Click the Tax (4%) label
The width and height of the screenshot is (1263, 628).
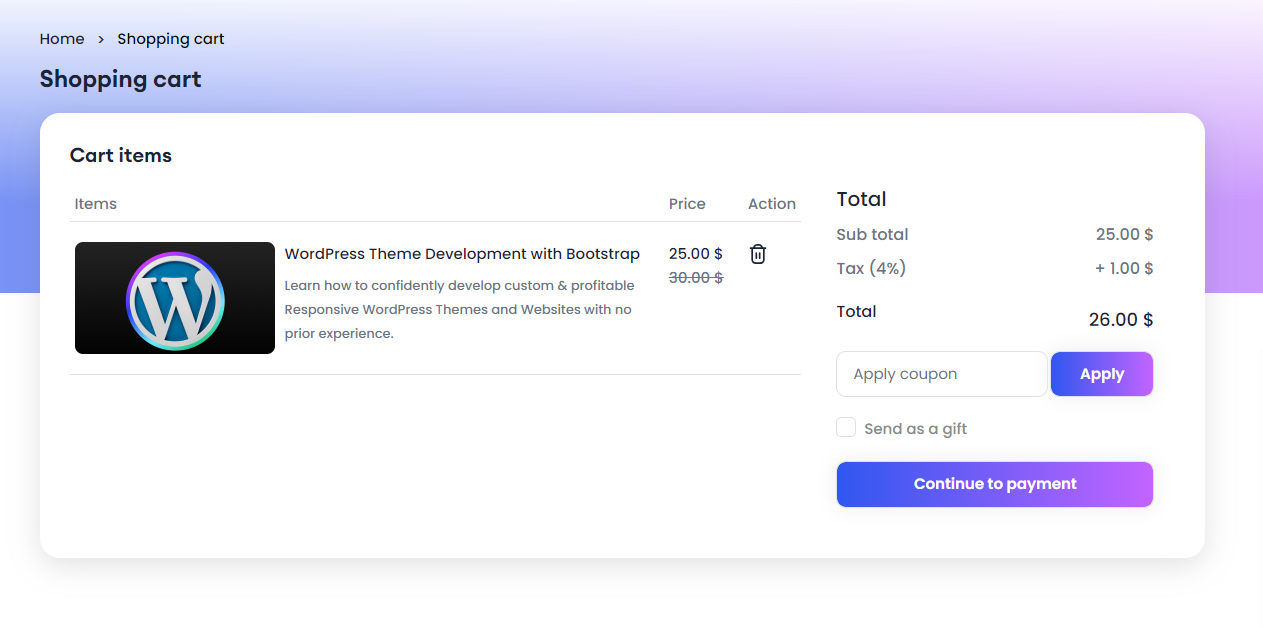(871, 268)
